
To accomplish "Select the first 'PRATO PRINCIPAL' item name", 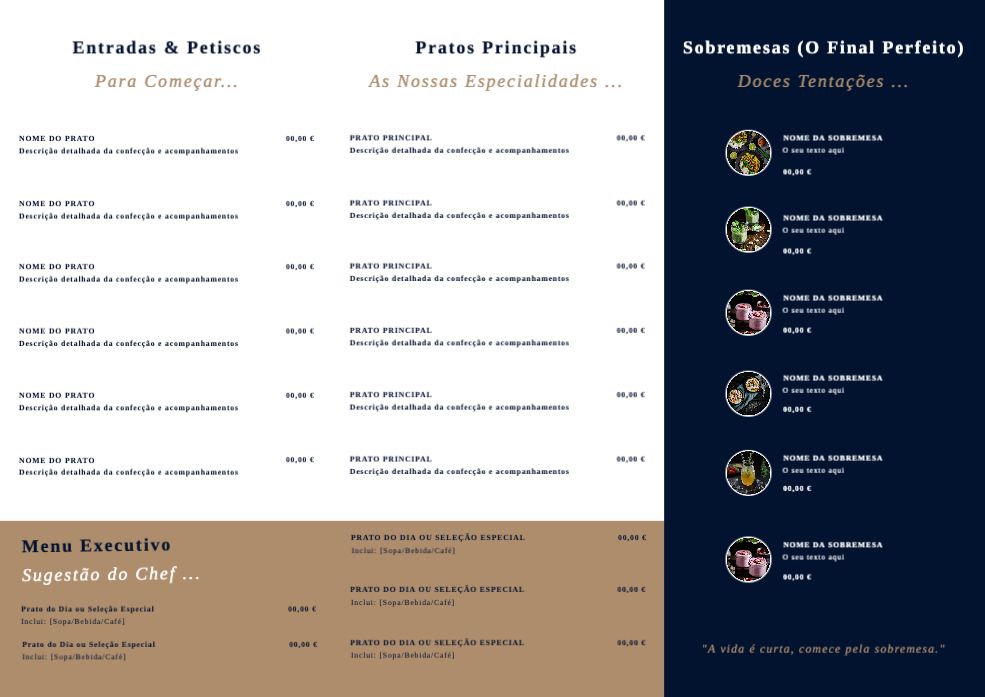I will coord(391,138).
